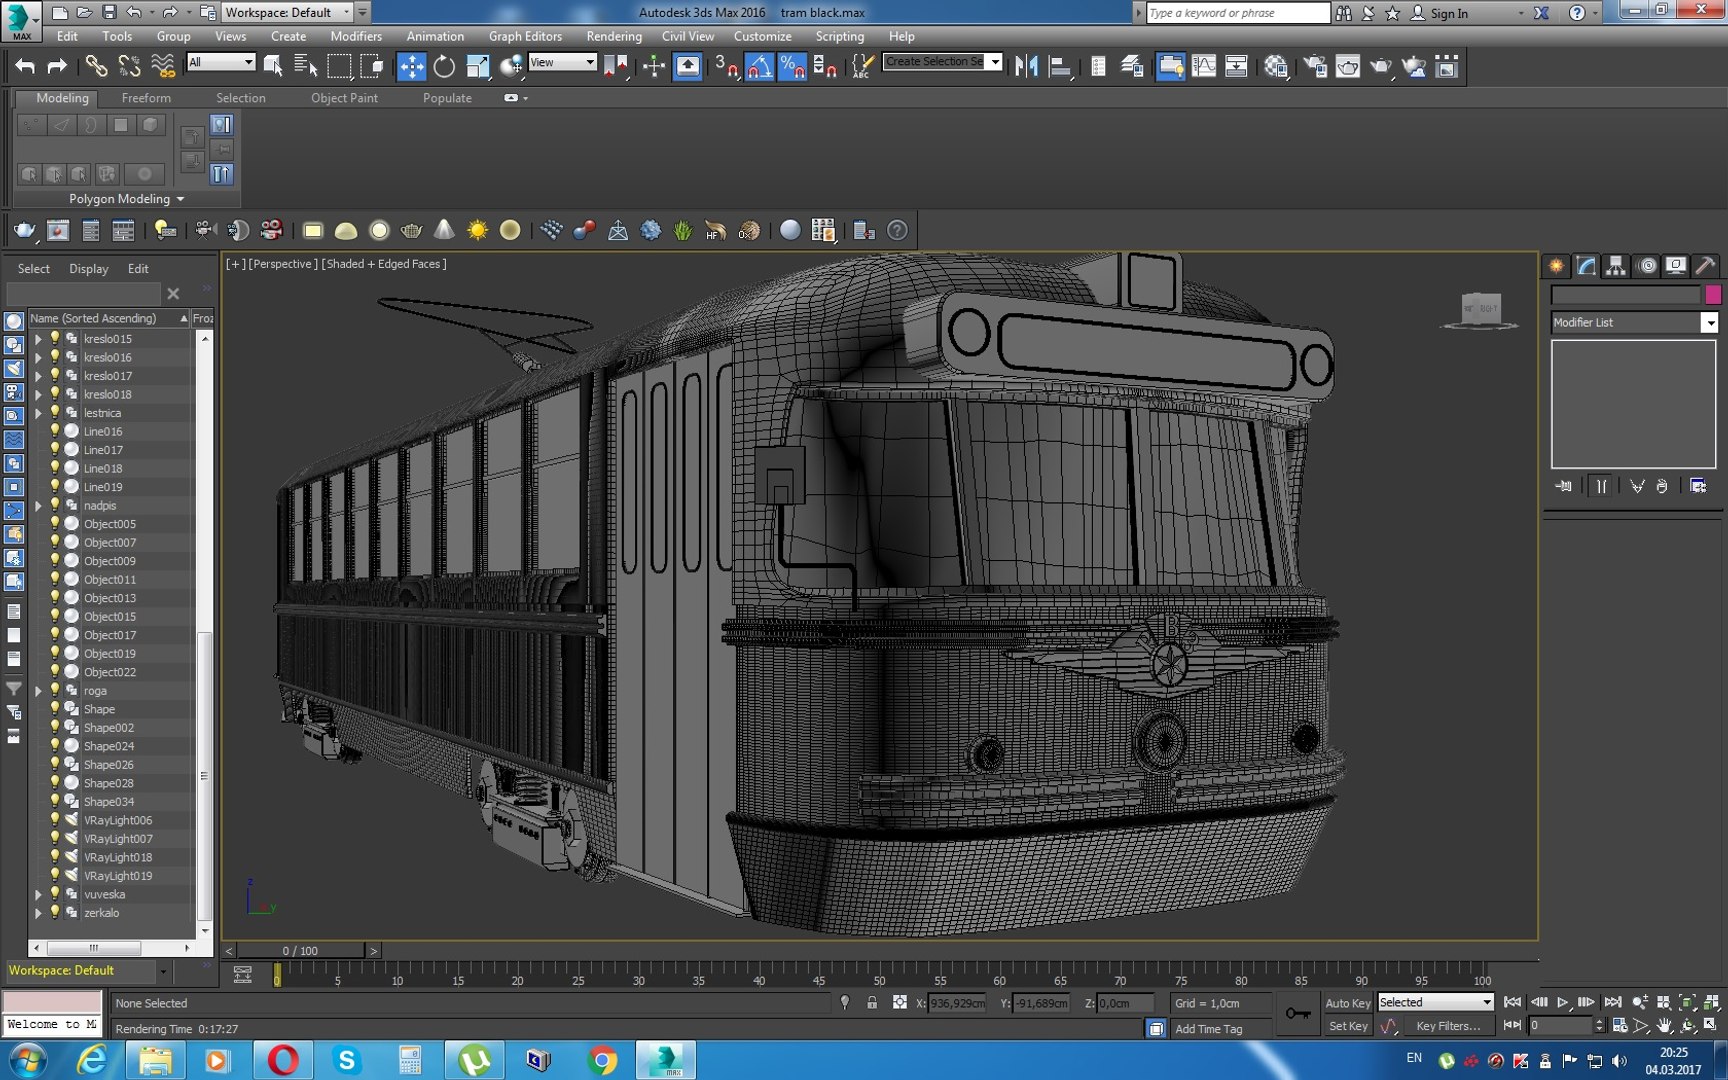Screen dimensions: 1728x1080
Task: Toggle Percent Snap in main toolbar
Action: (x=792, y=66)
